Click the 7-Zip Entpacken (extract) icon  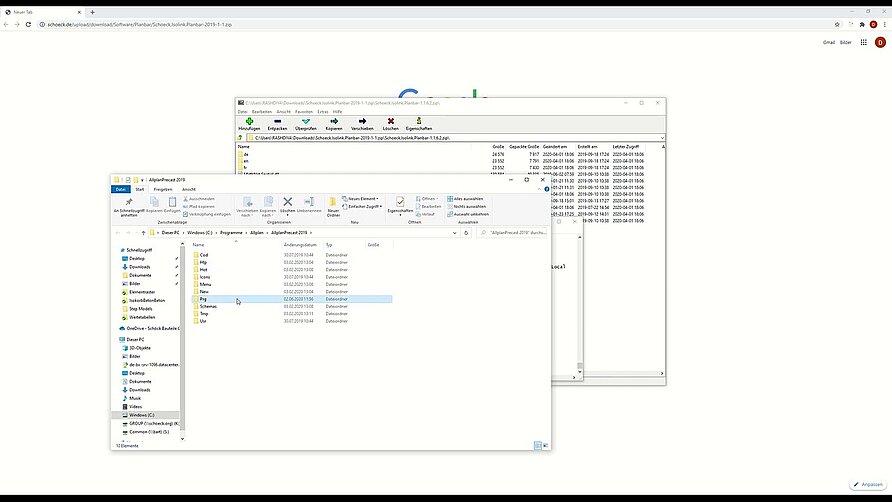pyautogui.click(x=277, y=121)
